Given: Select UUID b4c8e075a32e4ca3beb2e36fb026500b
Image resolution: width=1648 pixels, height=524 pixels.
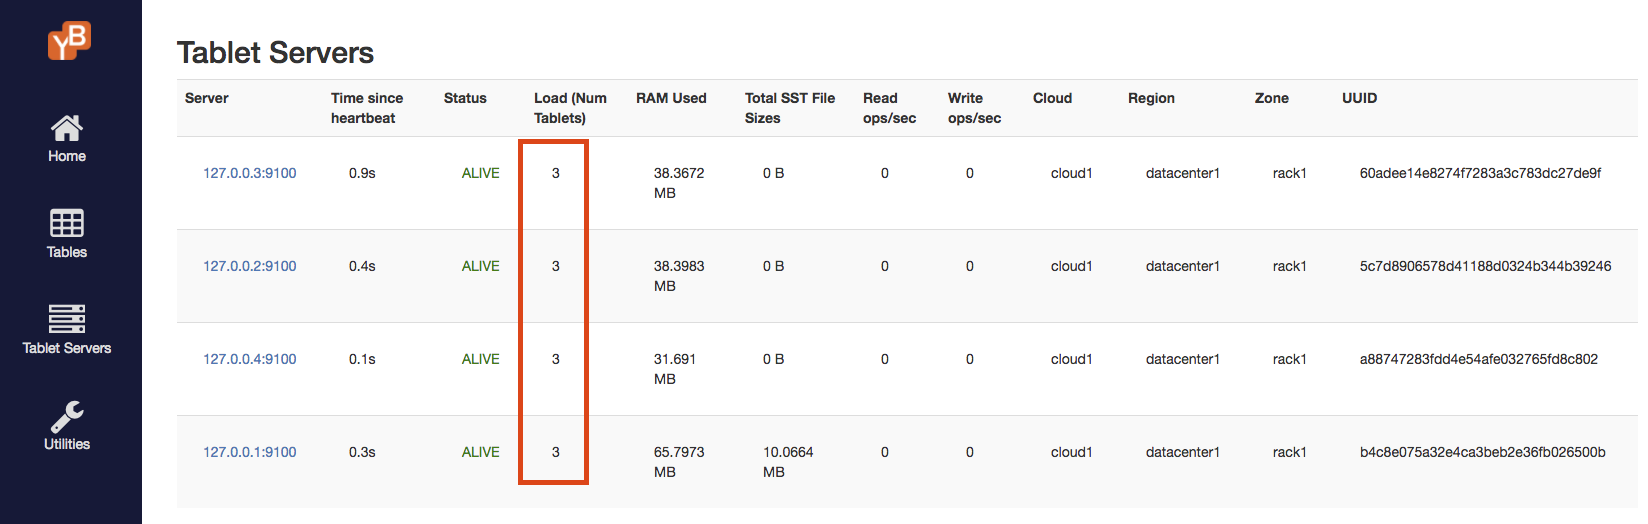Looking at the screenshot, I should (x=1483, y=452).
